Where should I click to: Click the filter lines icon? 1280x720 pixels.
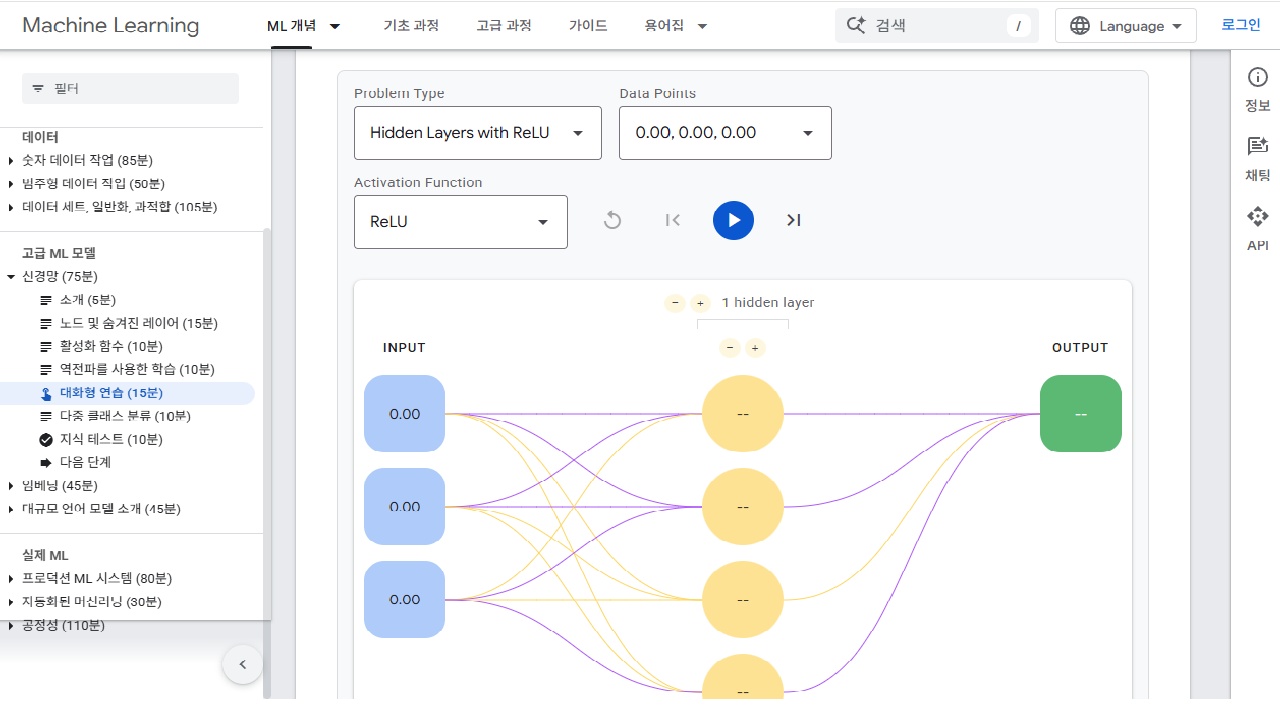[x=38, y=89]
